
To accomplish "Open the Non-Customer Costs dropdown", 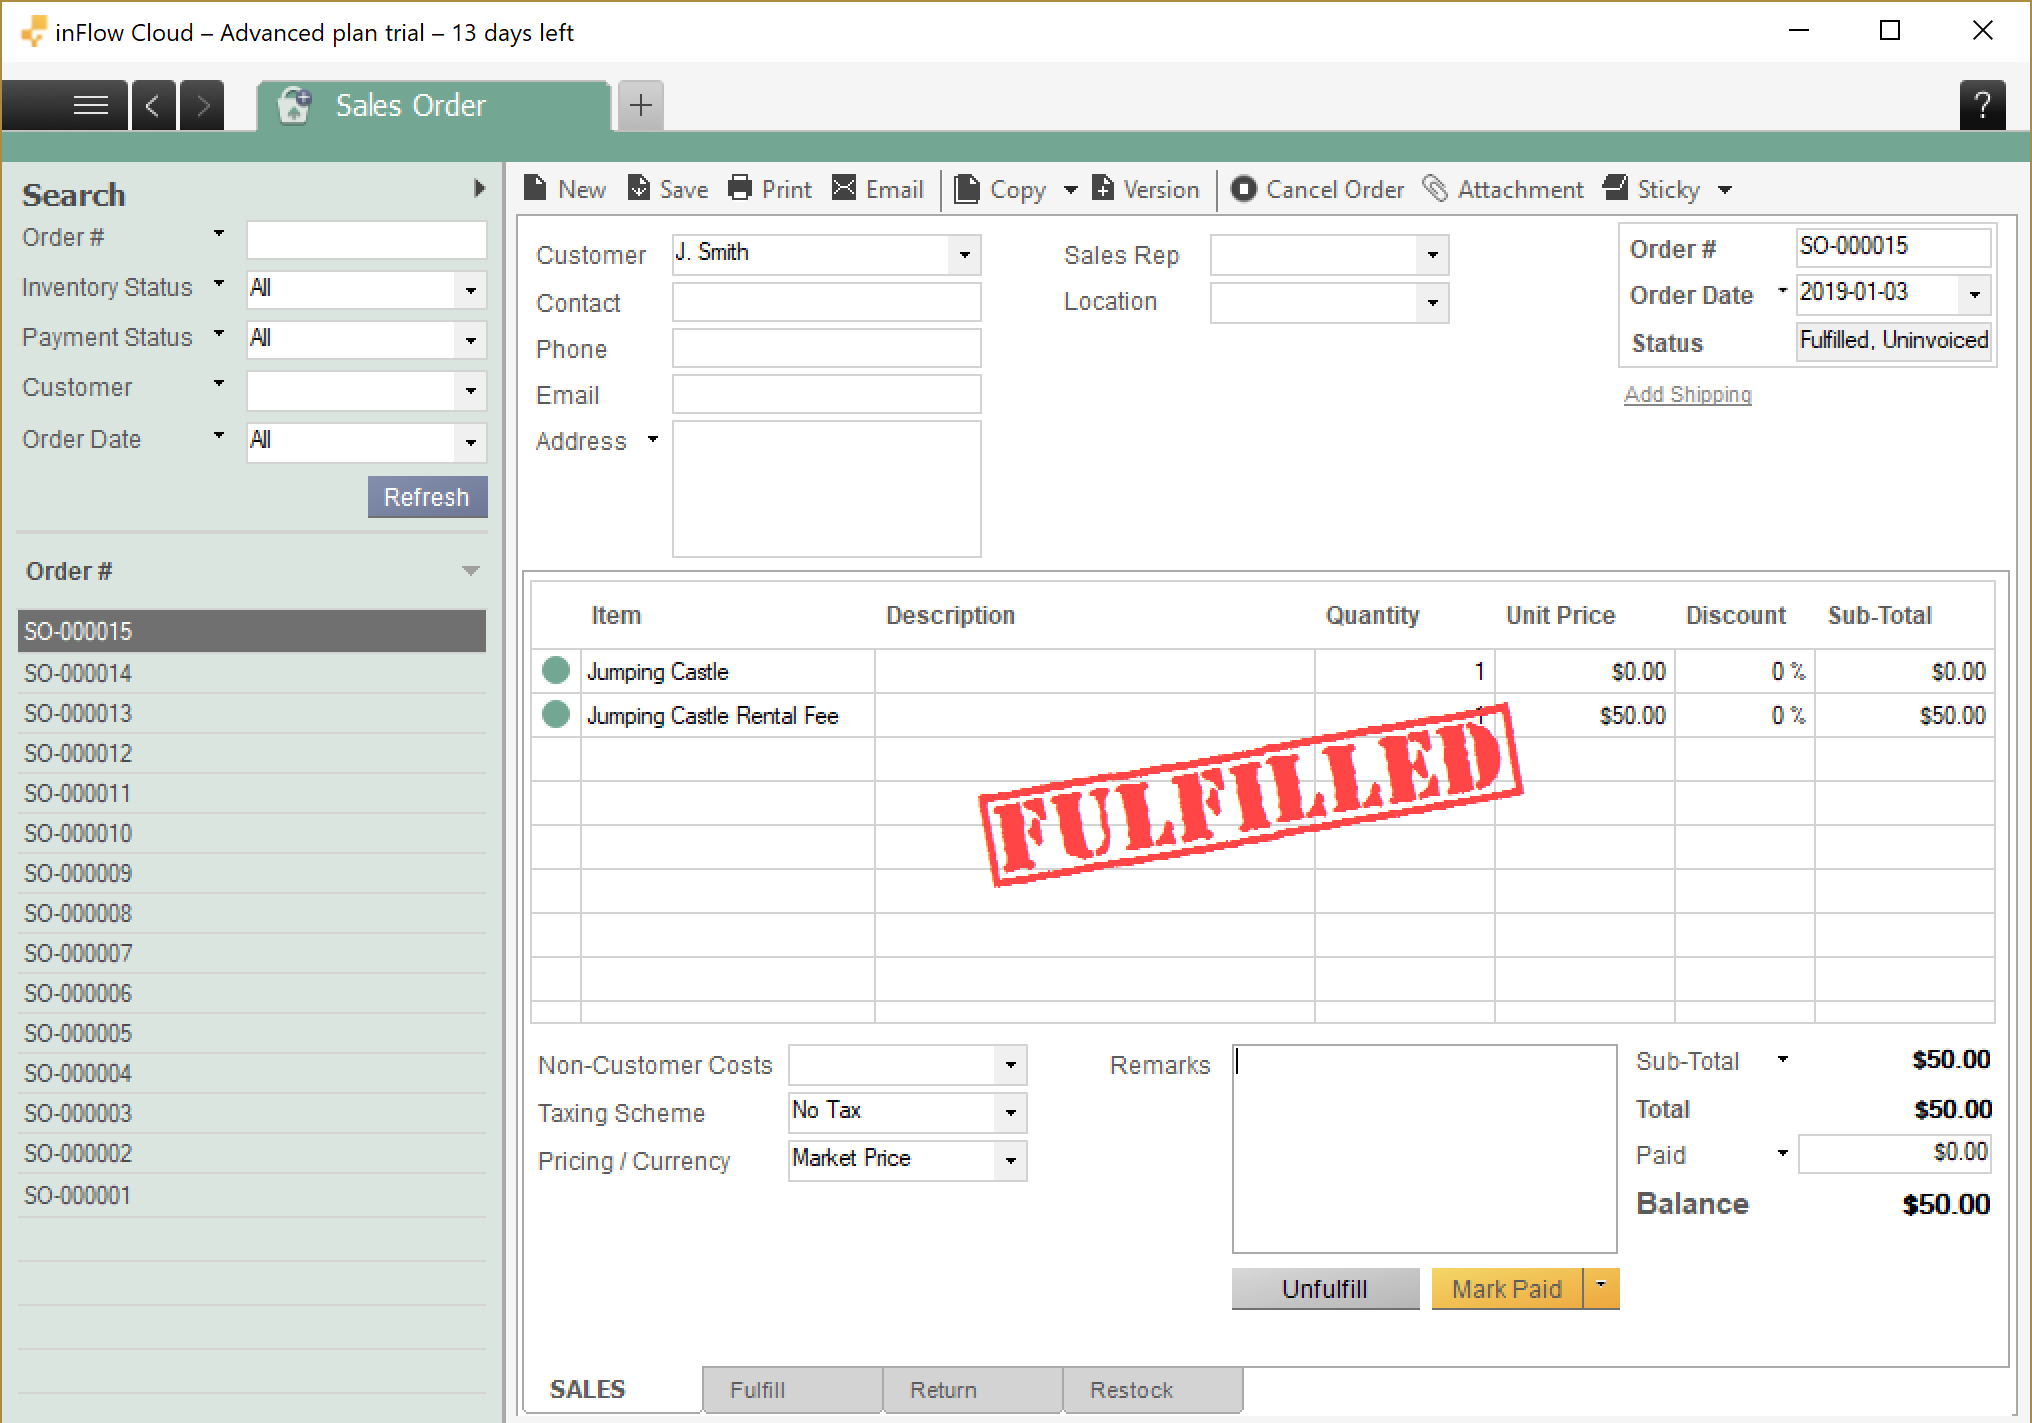I will coord(1010,1065).
